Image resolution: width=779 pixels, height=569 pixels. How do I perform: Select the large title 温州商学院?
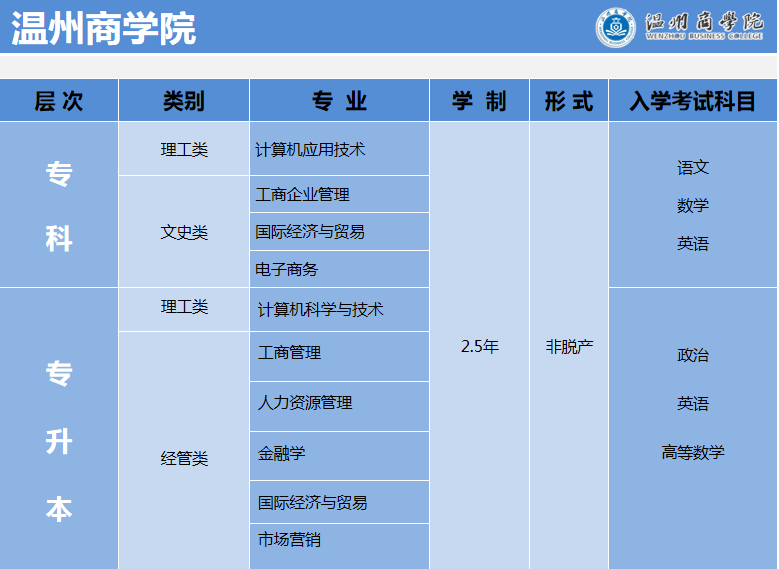pos(103,28)
